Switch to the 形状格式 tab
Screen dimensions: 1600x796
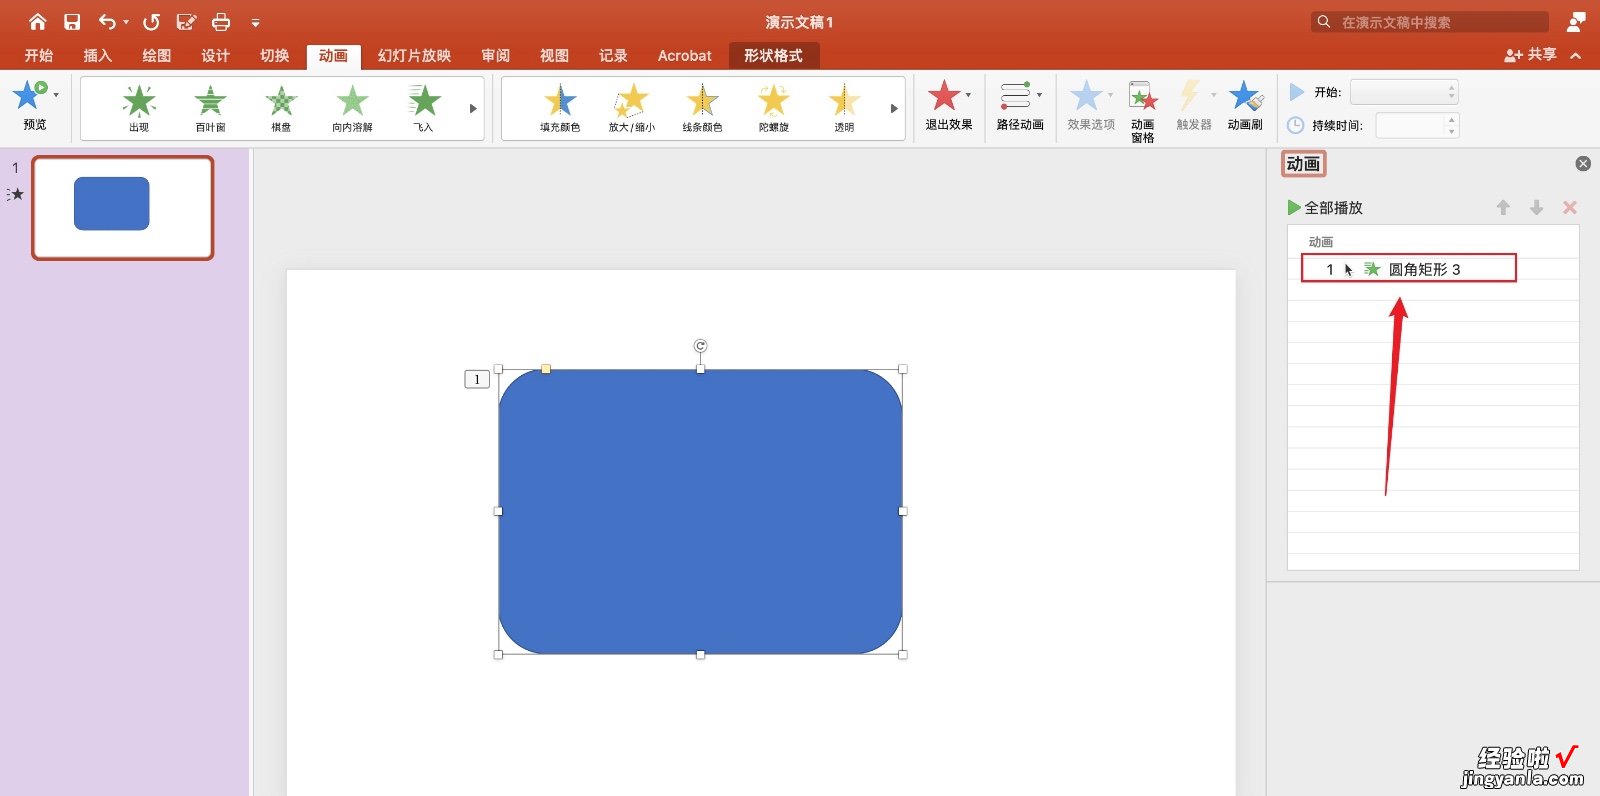(x=773, y=56)
